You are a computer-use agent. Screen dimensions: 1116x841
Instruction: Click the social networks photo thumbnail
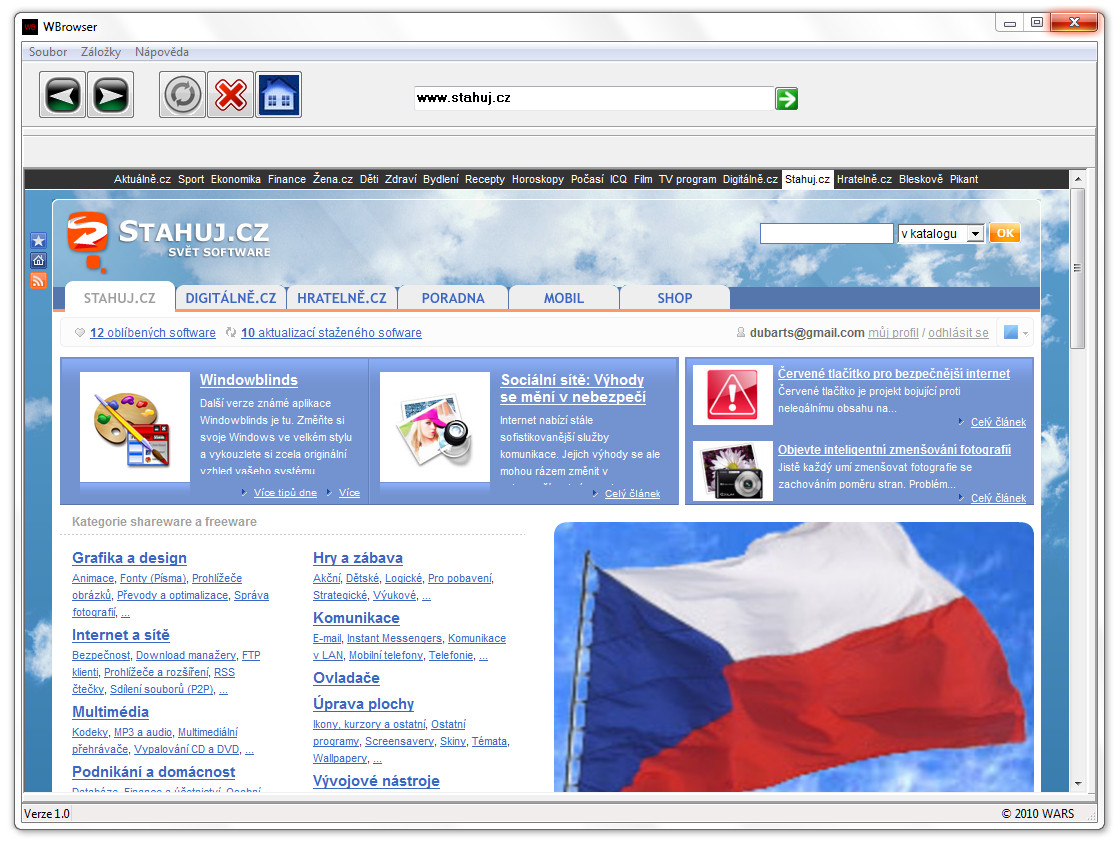435,427
